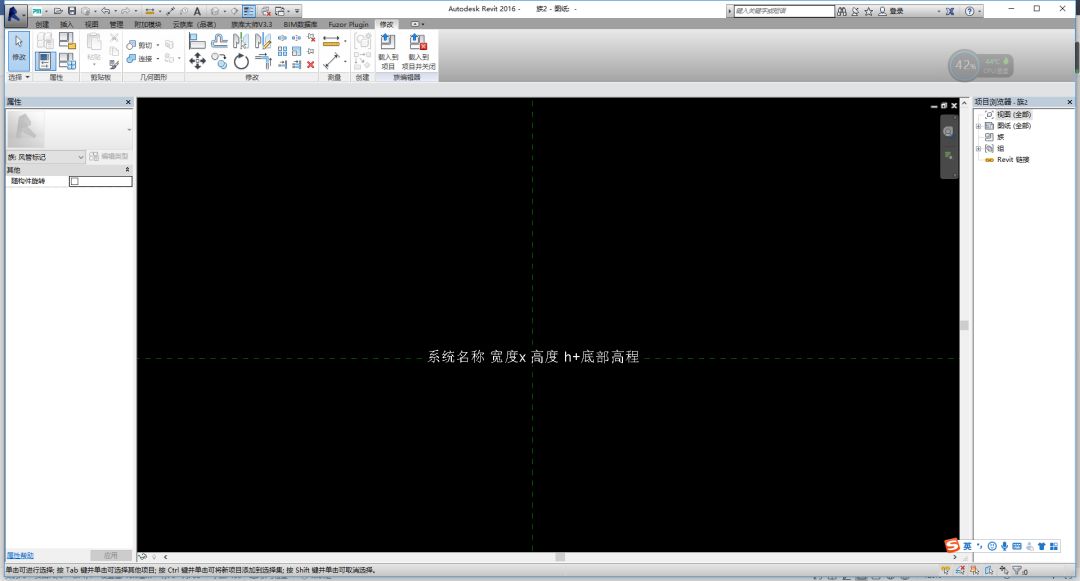This screenshot has width=1080, height=581.
Task: Click the Array tool icon
Action: [x=282, y=51]
